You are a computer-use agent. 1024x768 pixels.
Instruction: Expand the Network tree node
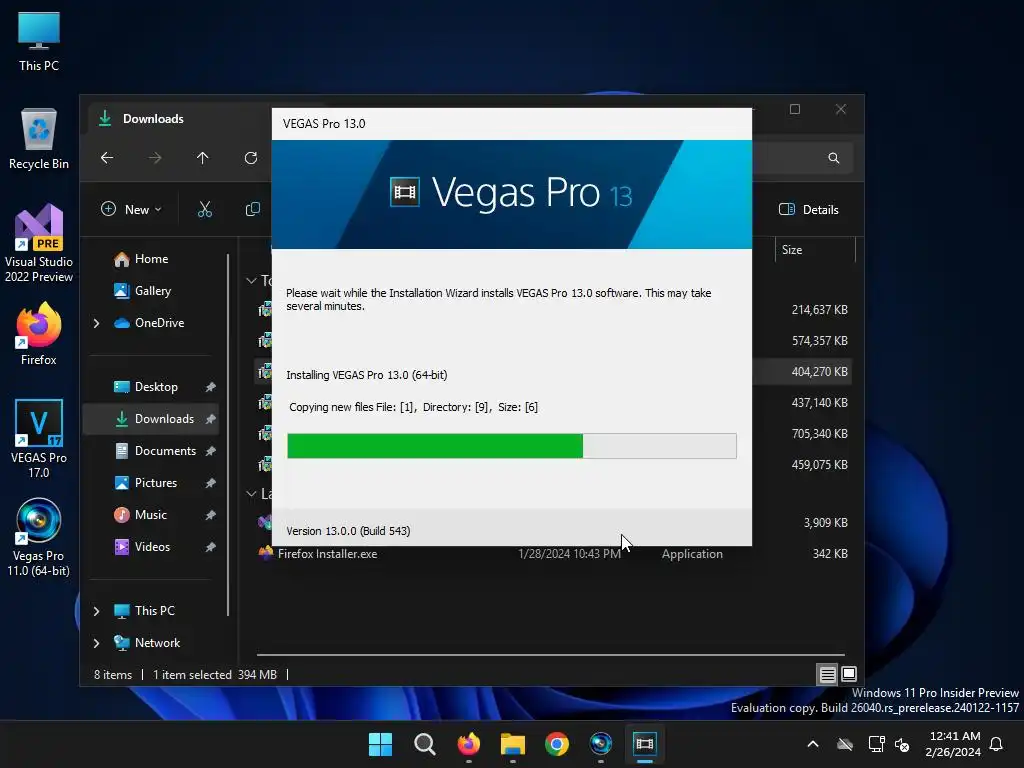click(97, 643)
